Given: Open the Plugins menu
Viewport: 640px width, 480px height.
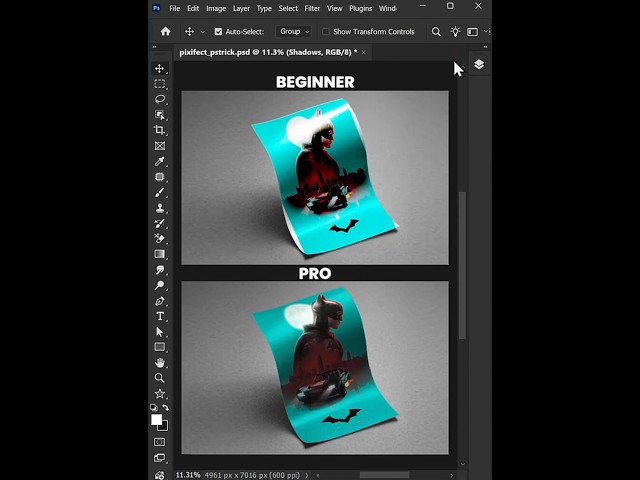Looking at the screenshot, I should (x=360, y=8).
